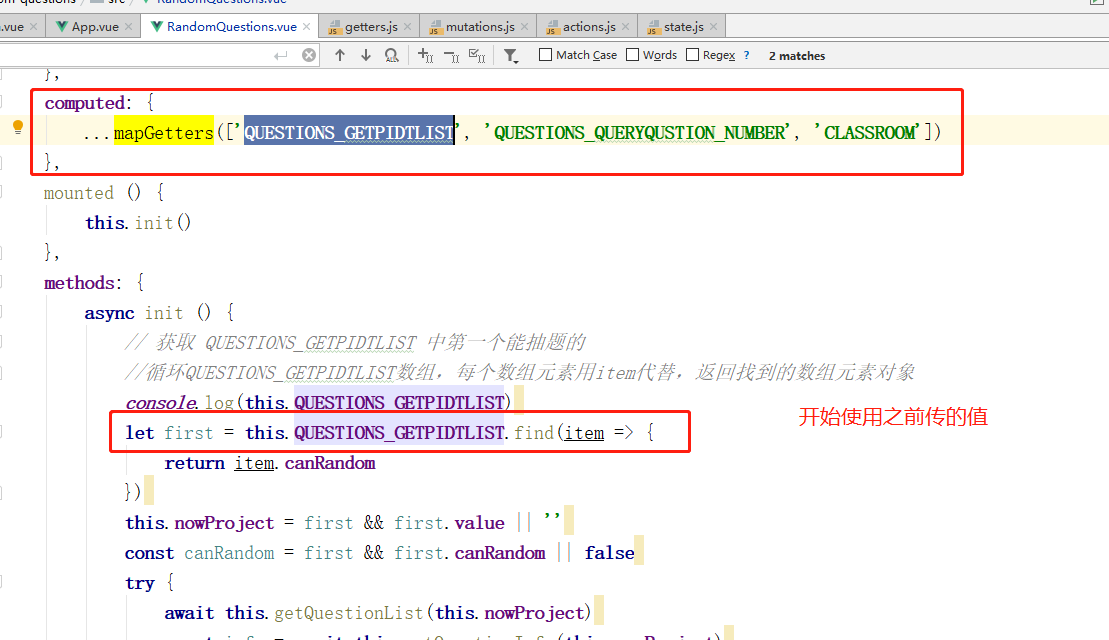This screenshot has width=1109, height=640.
Task: Click the 'return' keyword
Action: [194, 463]
